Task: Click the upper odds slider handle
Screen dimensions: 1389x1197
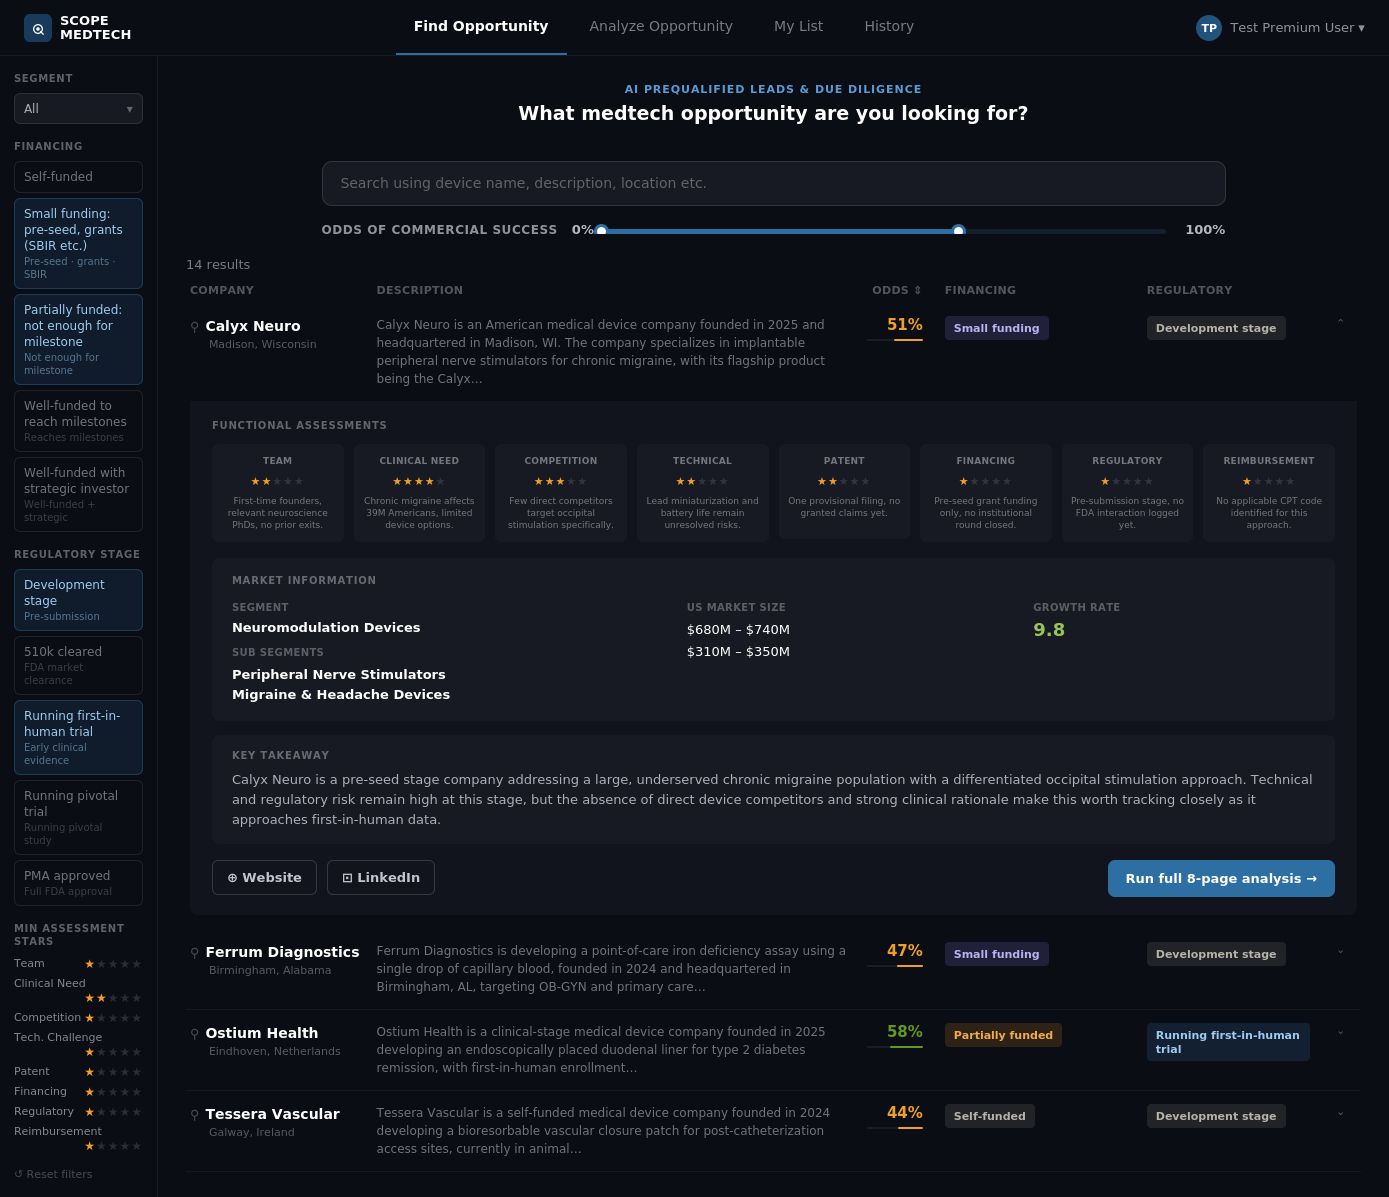Action: [959, 231]
